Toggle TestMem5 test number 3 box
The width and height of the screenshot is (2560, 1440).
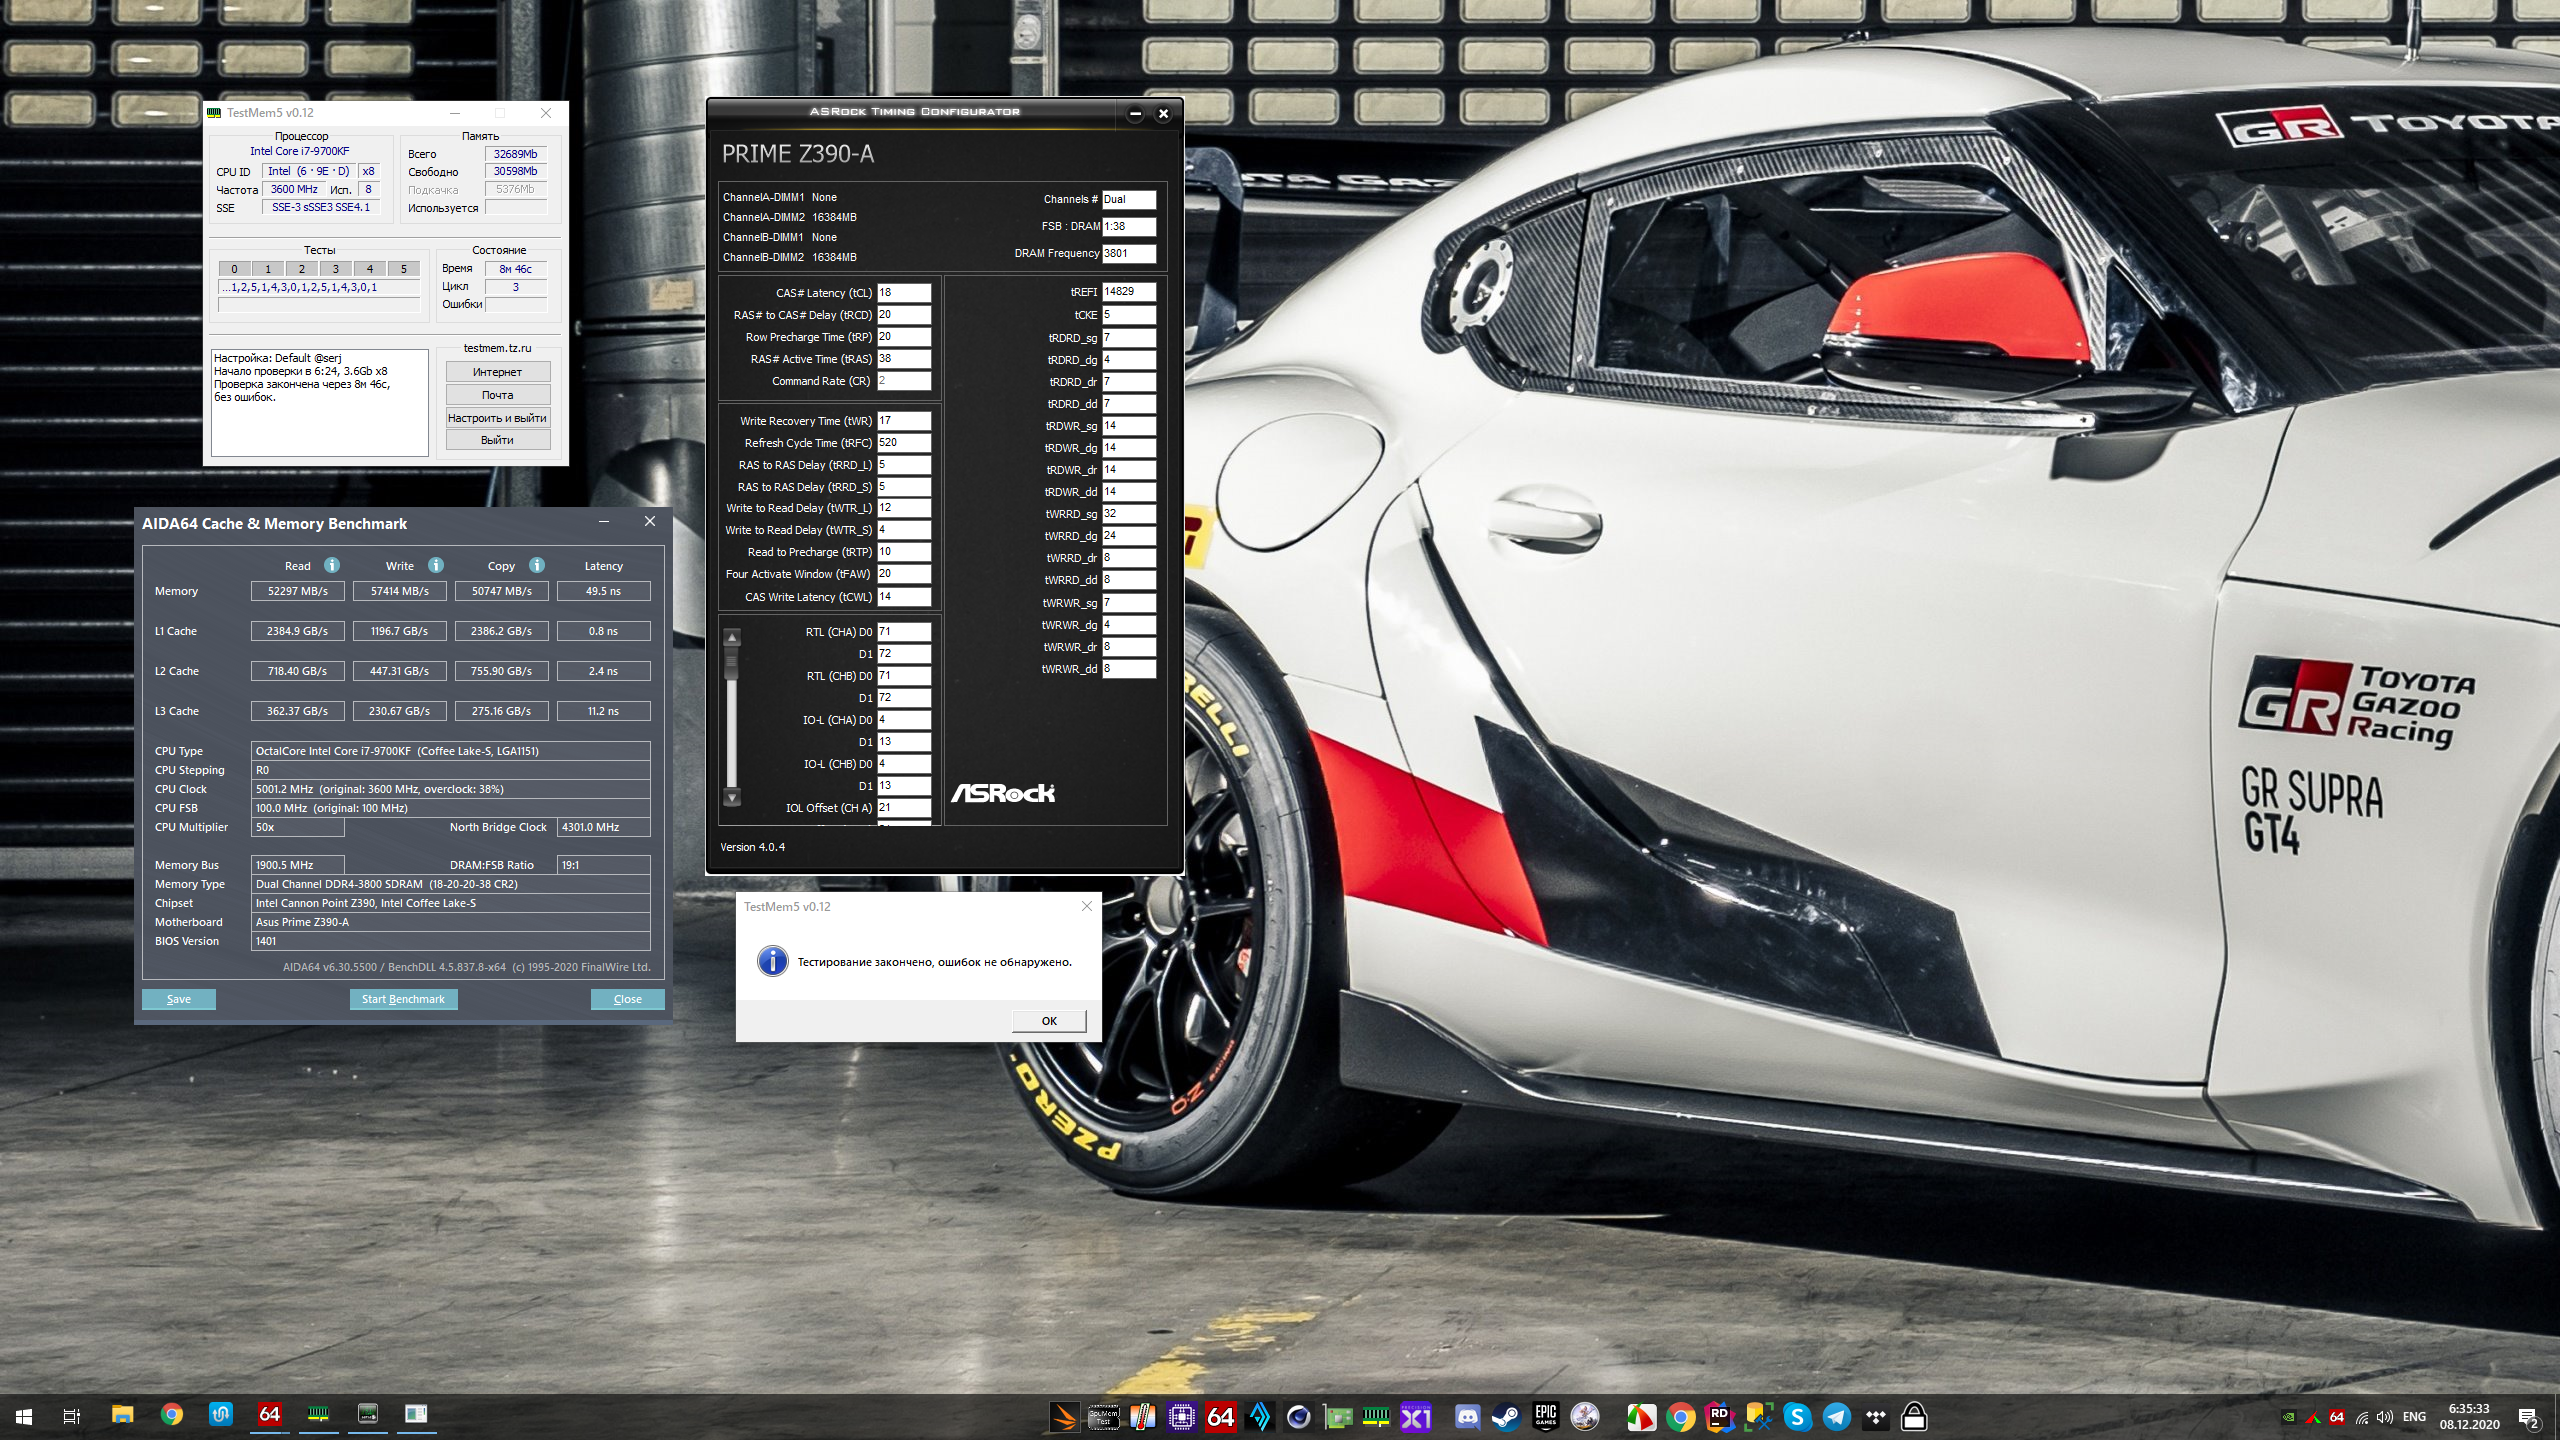click(x=336, y=269)
